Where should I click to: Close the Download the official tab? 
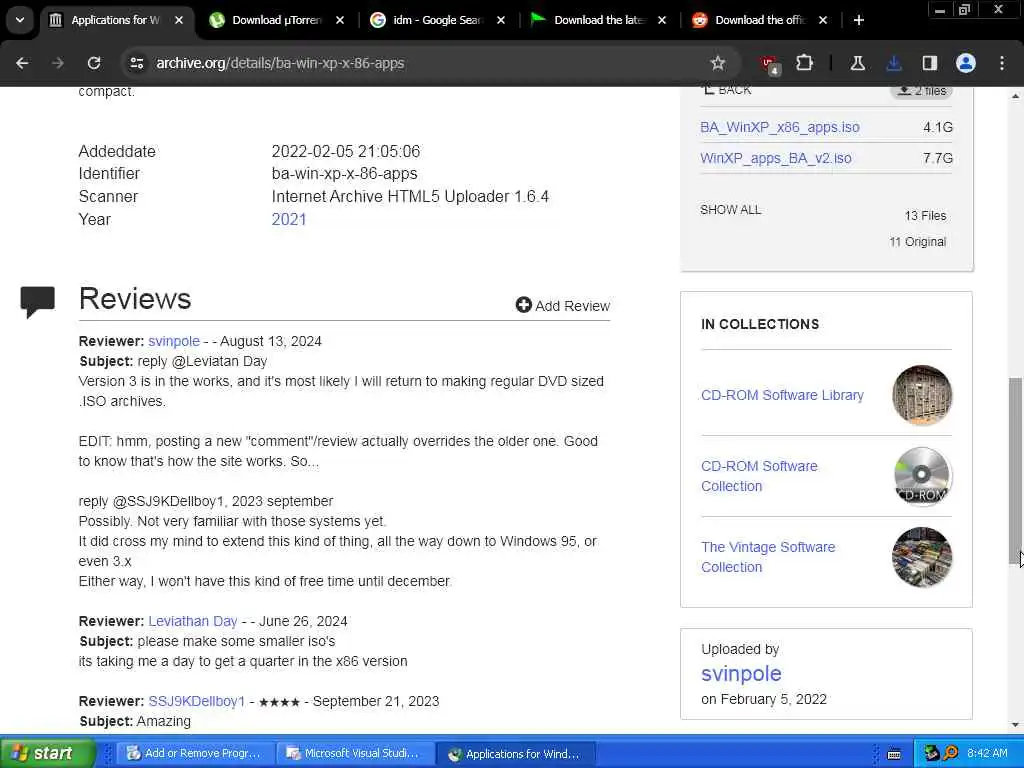[823, 20]
